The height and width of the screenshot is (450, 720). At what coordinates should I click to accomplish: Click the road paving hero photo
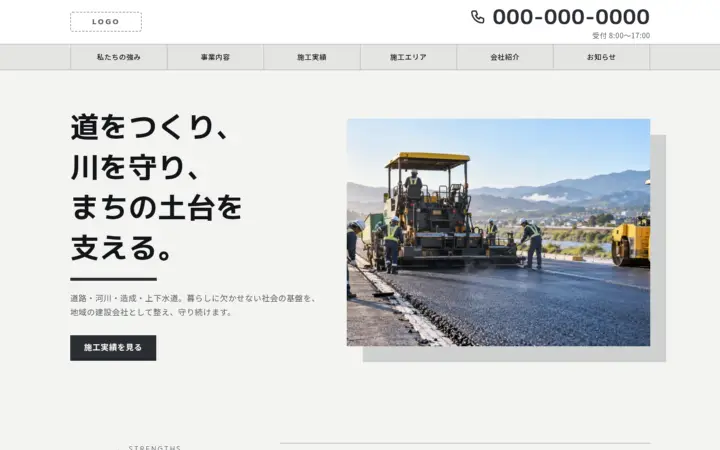point(498,232)
